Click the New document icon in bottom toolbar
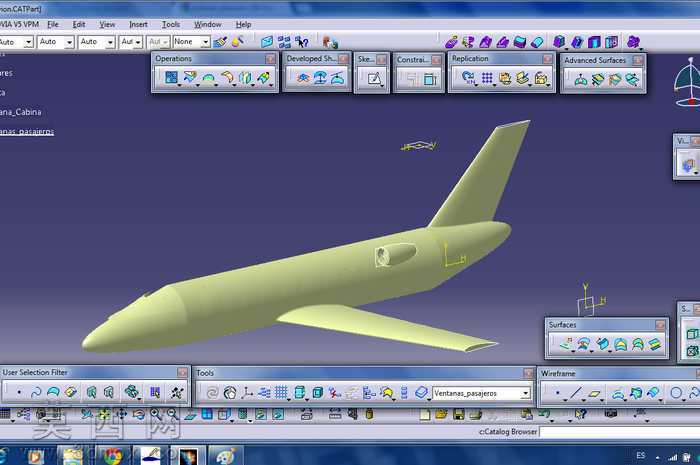This screenshot has width=700, height=465. click(x=425, y=415)
